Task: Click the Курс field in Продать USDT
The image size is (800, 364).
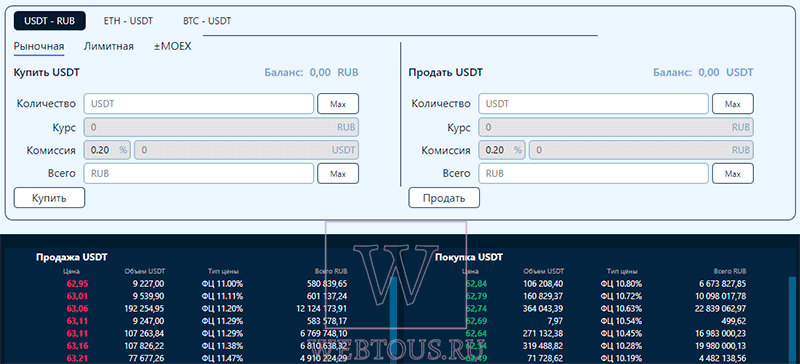Action: coord(616,127)
